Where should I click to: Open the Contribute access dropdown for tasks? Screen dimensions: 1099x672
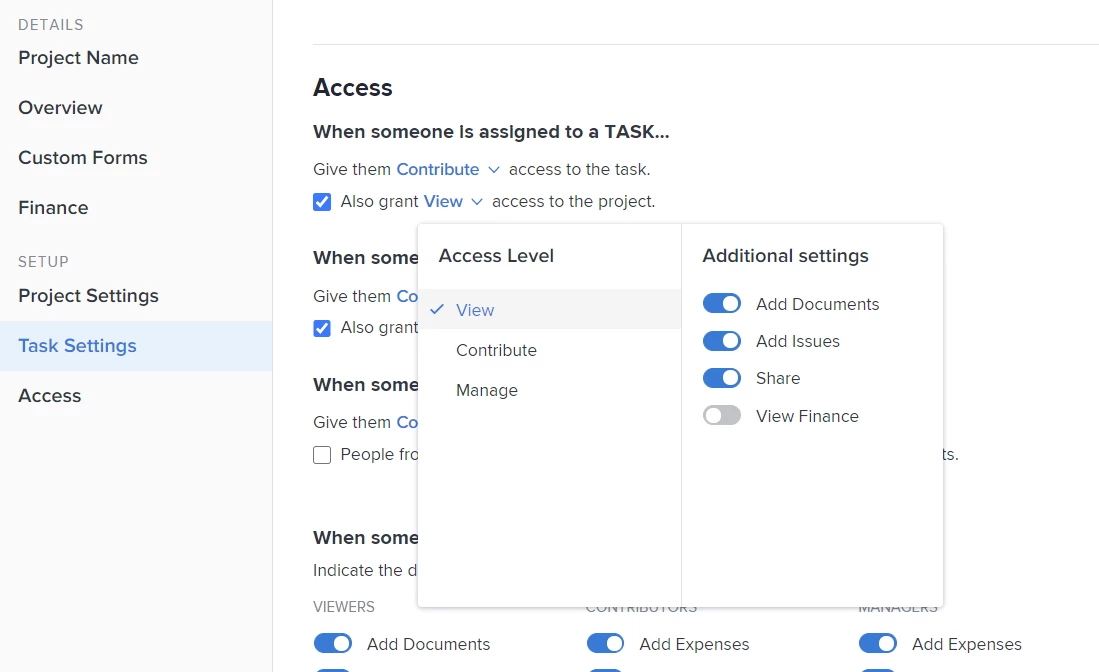pyautogui.click(x=448, y=170)
